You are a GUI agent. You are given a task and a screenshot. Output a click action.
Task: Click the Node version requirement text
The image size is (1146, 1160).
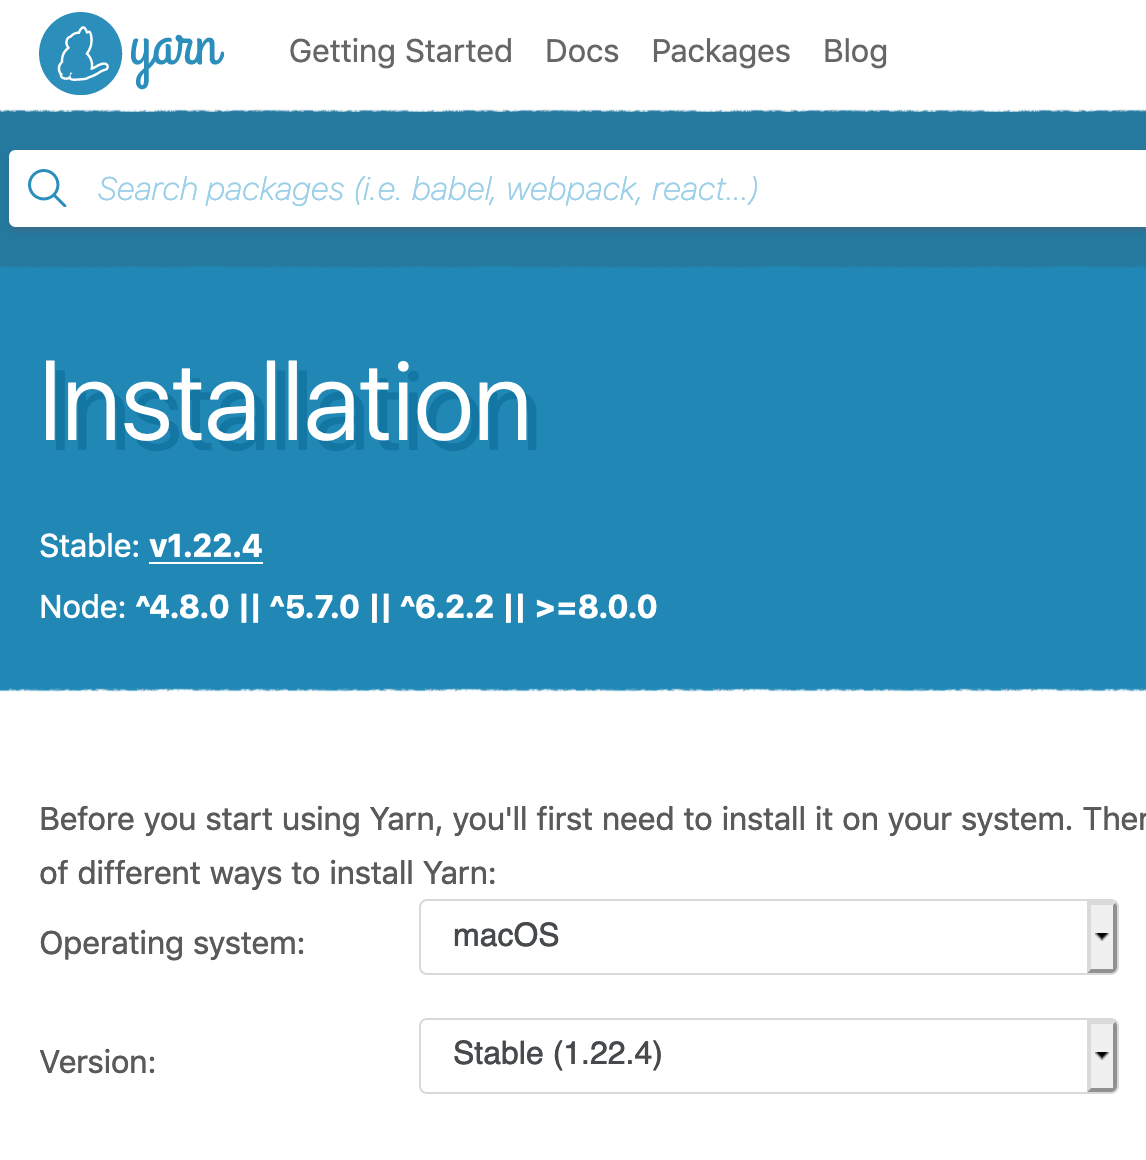[x=348, y=607]
